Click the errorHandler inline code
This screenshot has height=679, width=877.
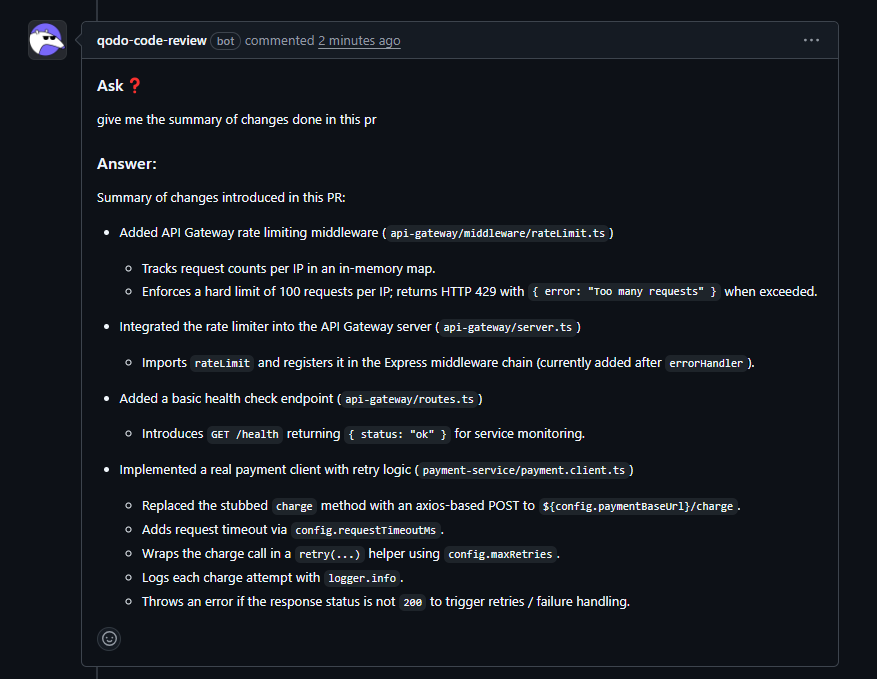pyautogui.click(x=706, y=363)
